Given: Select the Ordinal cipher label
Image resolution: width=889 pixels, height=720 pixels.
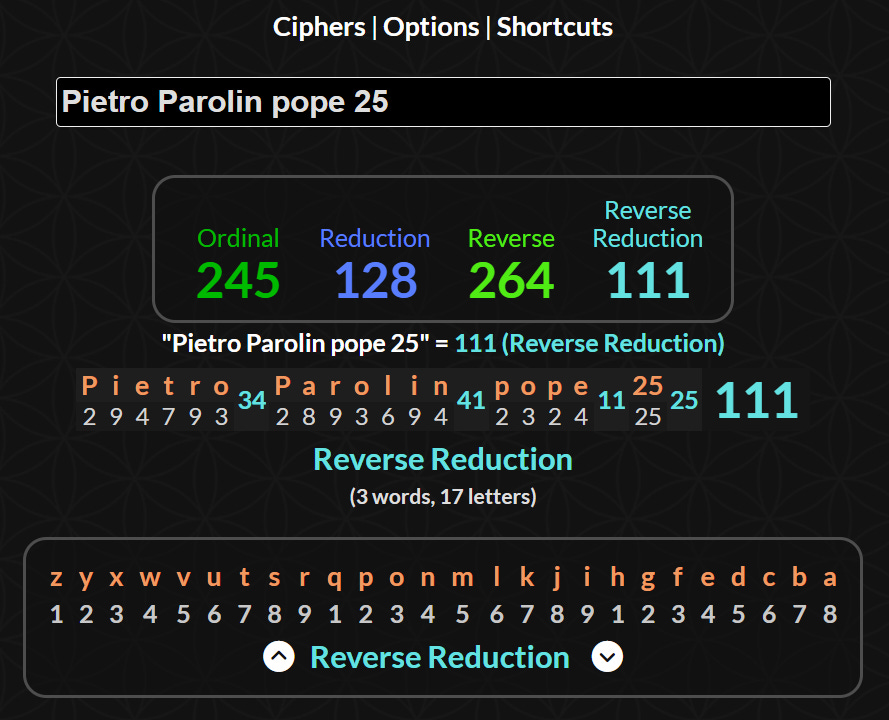Looking at the screenshot, I should 238,238.
